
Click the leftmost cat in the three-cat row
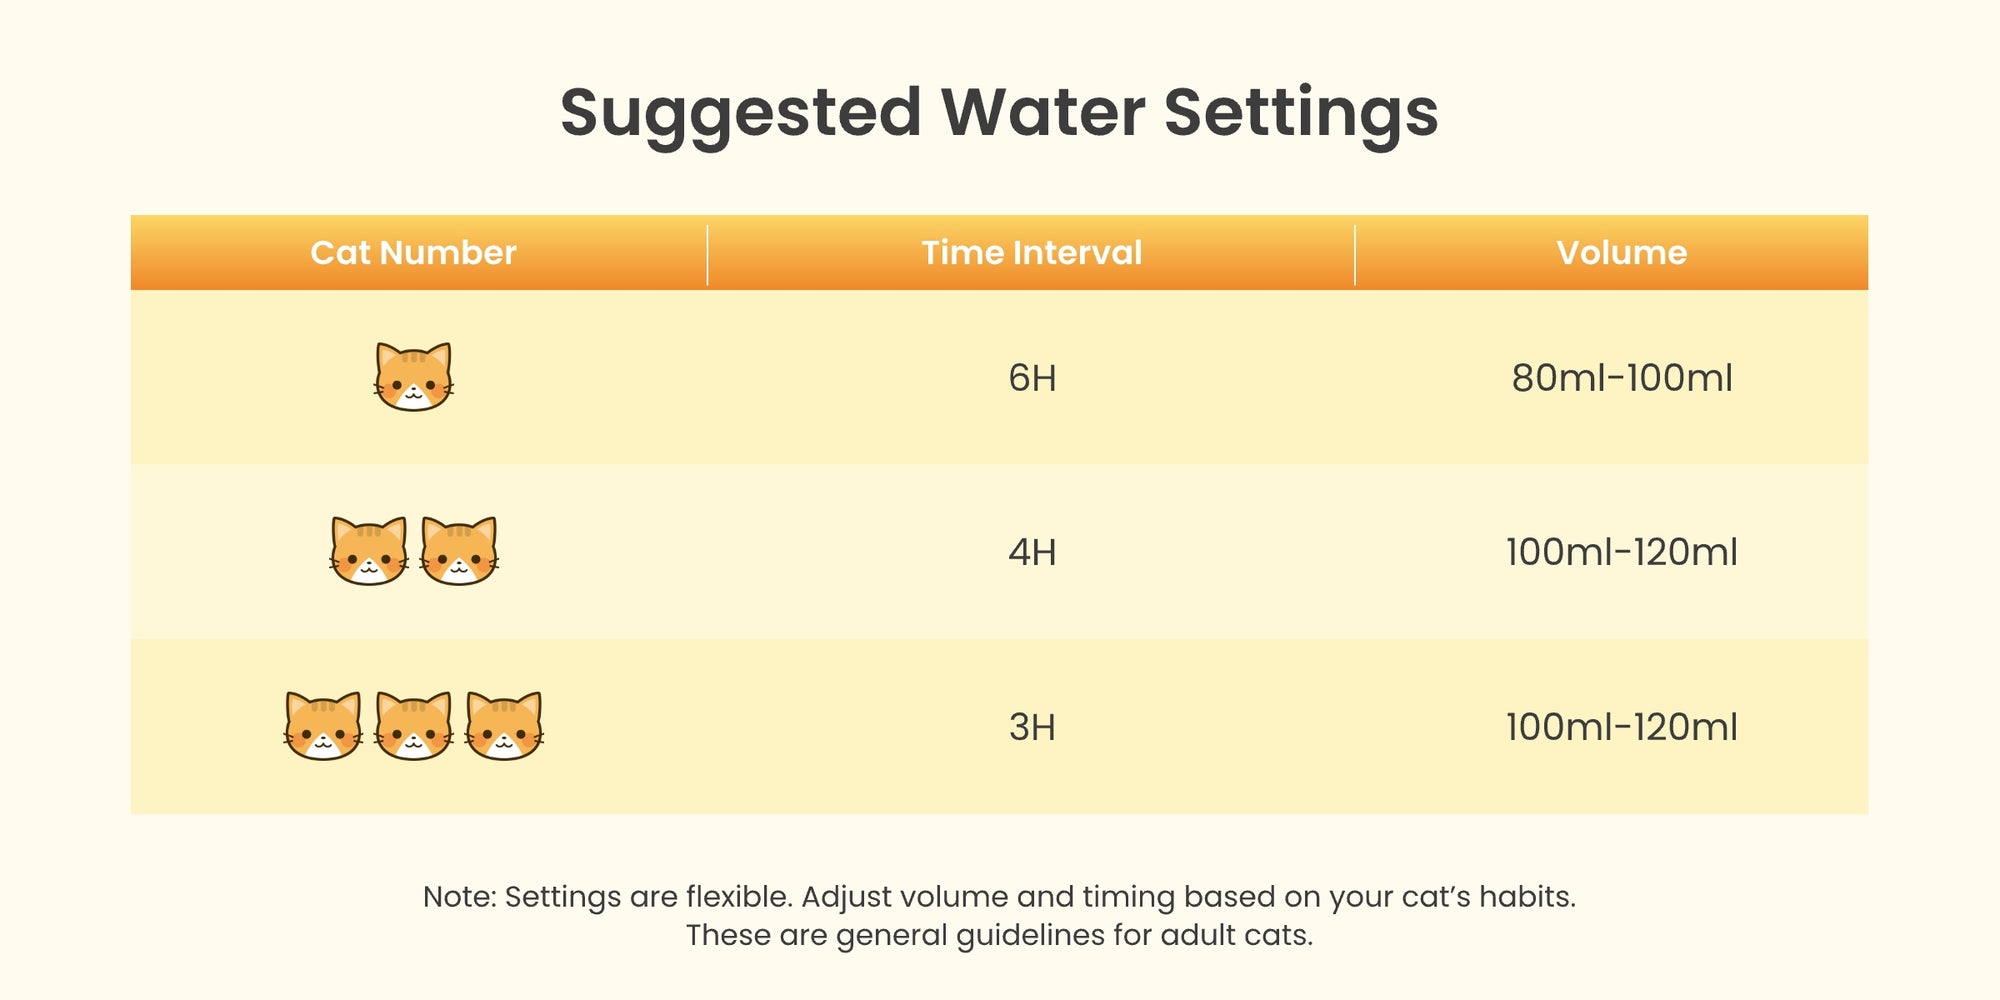323,726
